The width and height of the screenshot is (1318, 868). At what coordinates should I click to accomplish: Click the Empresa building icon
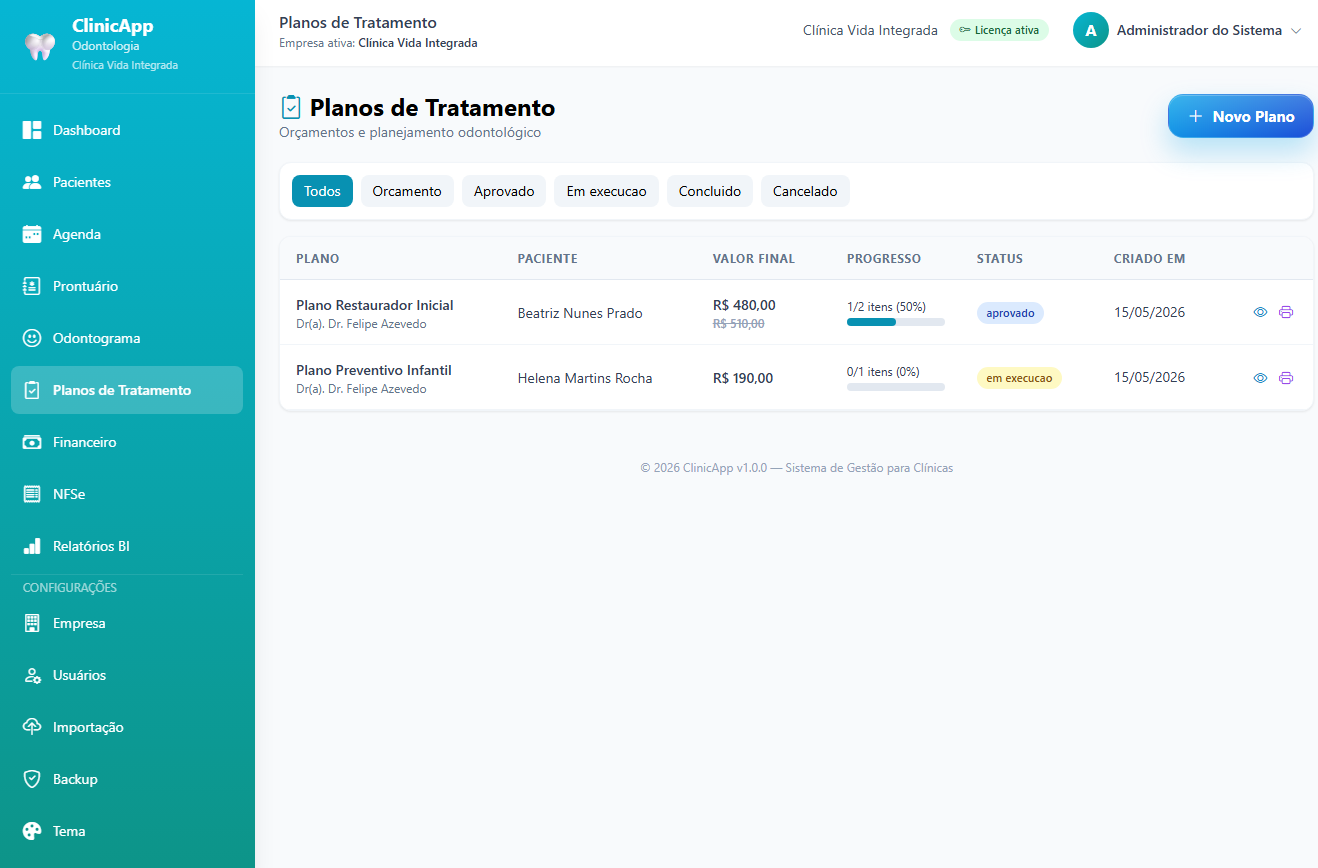pos(32,623)
